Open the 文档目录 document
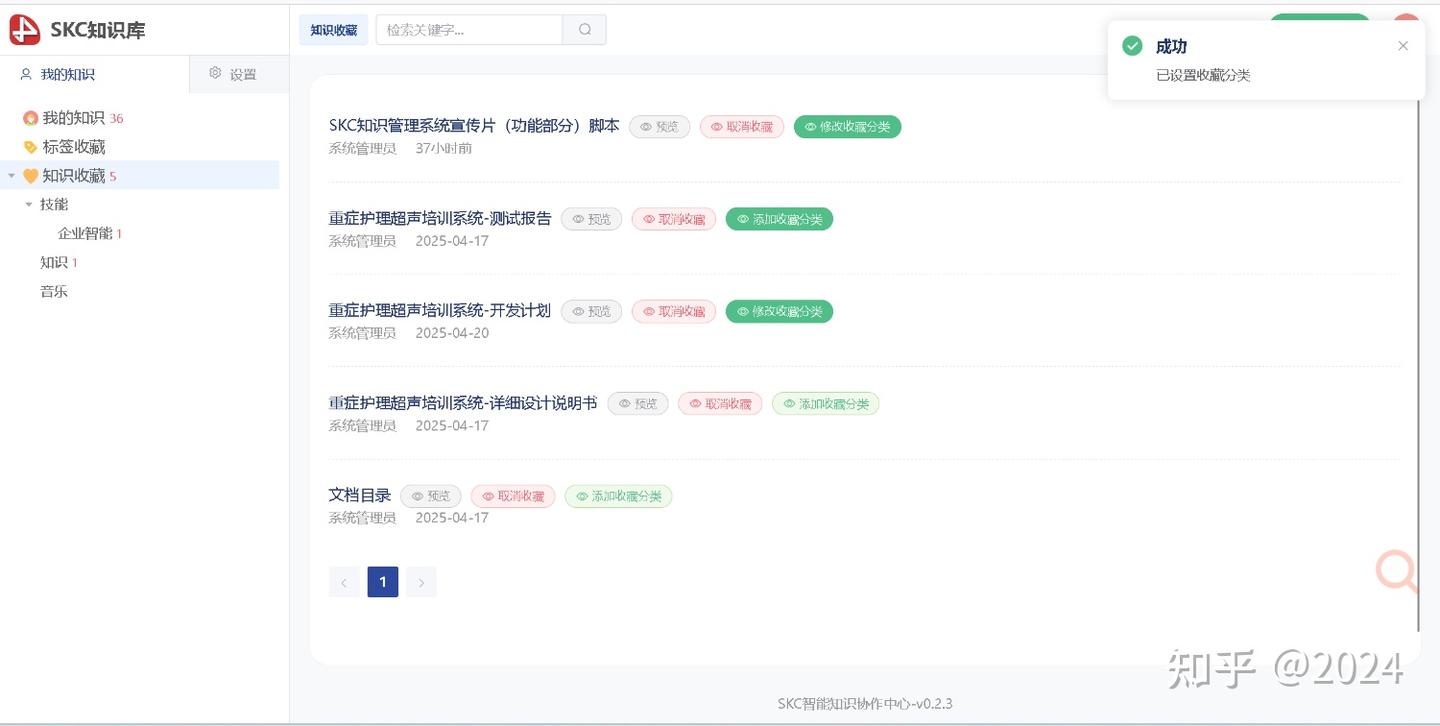This screenshot has height=726, width=1440. click(x=360, y=495)
